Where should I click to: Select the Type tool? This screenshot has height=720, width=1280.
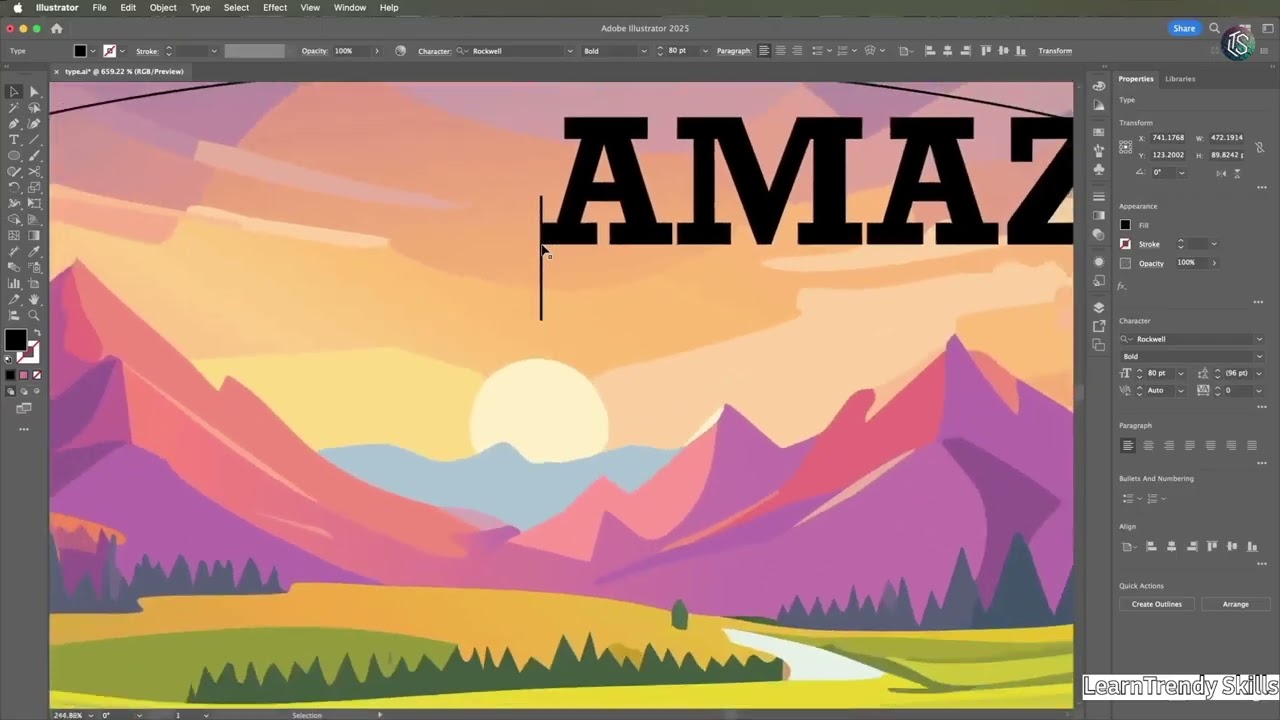(14, 140)
